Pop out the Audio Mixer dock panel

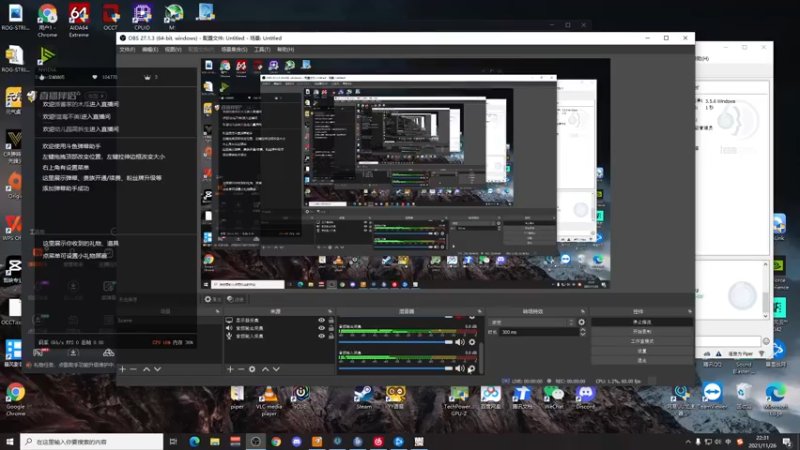click(480, 311)
